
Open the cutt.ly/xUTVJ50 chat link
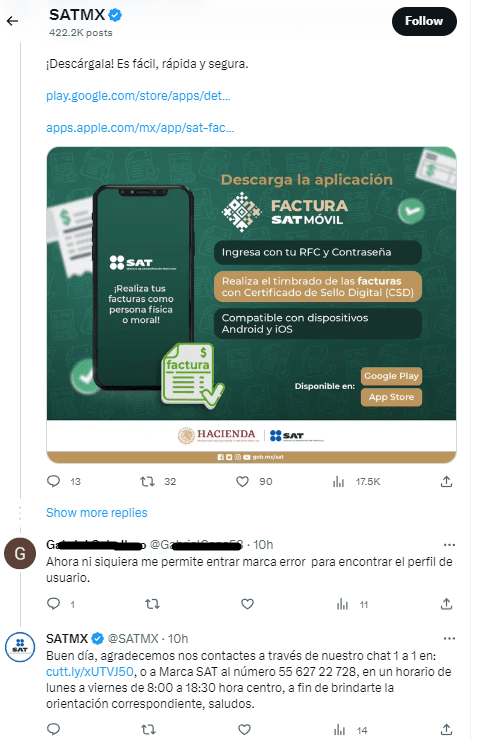pyautogui.click(x=90, y=672)
